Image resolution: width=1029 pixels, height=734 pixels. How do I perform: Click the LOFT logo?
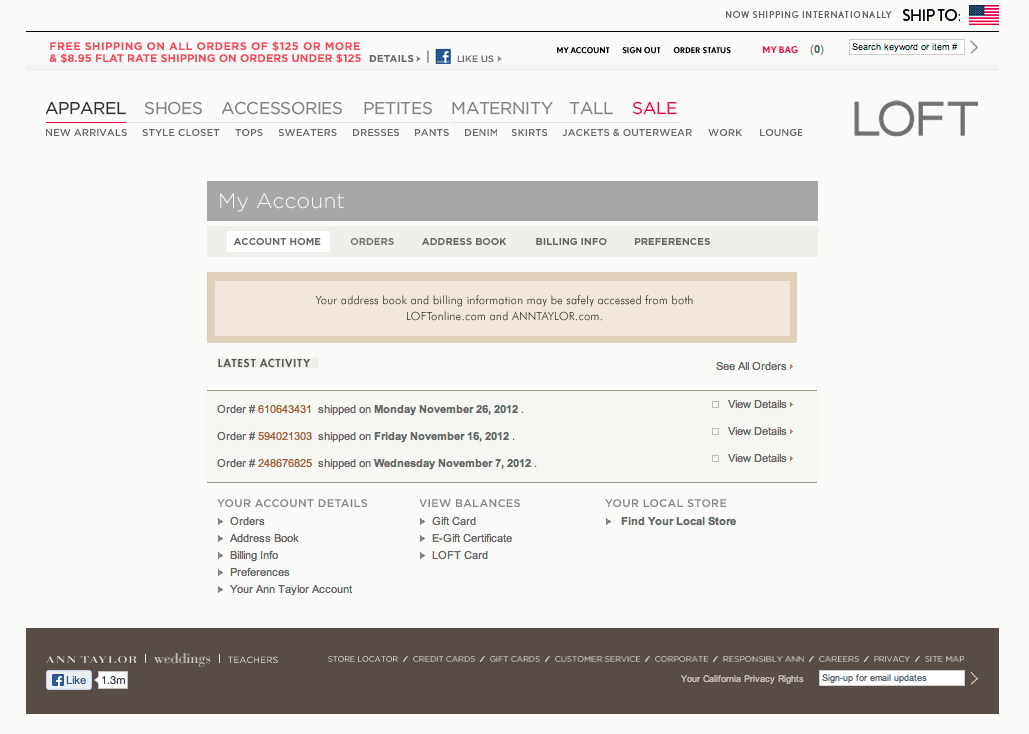(x=915, y=120)
